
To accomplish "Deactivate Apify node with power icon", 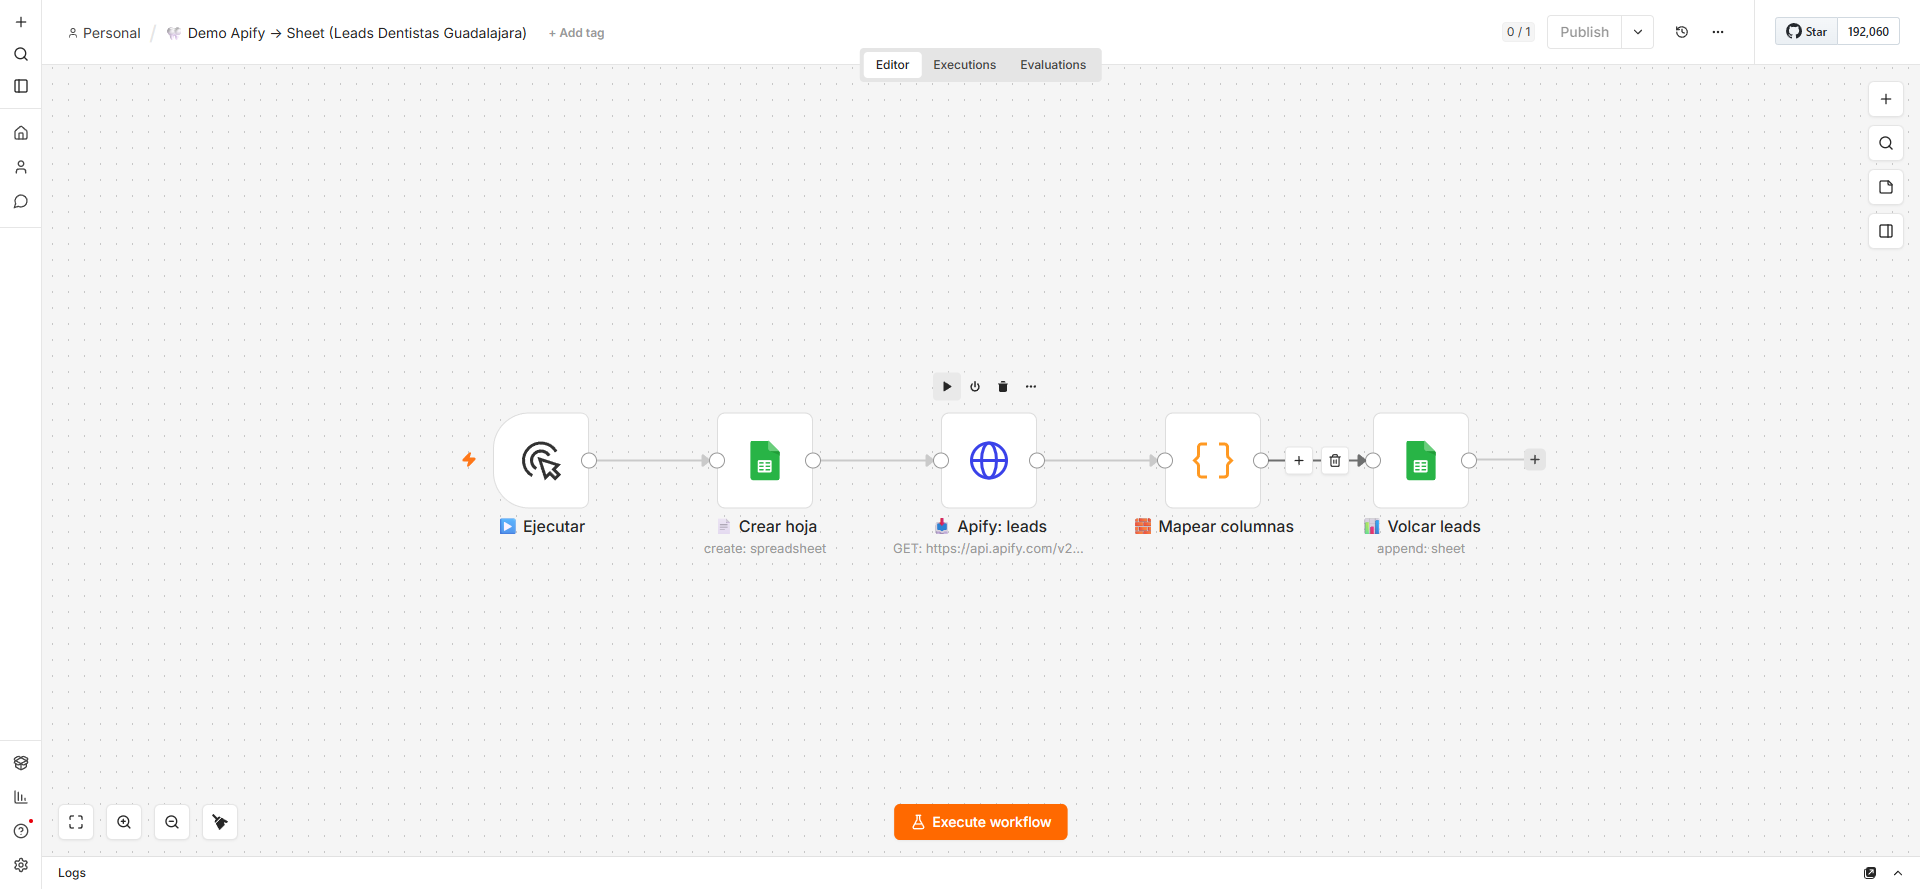I will tap(975, 386).
